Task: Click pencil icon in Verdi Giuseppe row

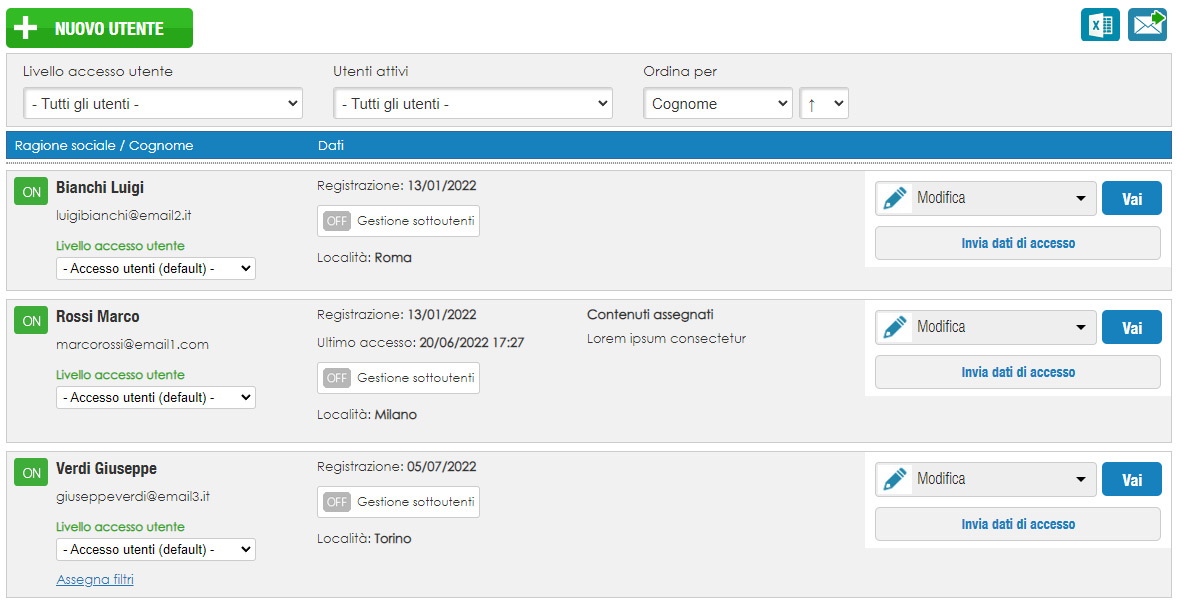Action: coord(894,479)
